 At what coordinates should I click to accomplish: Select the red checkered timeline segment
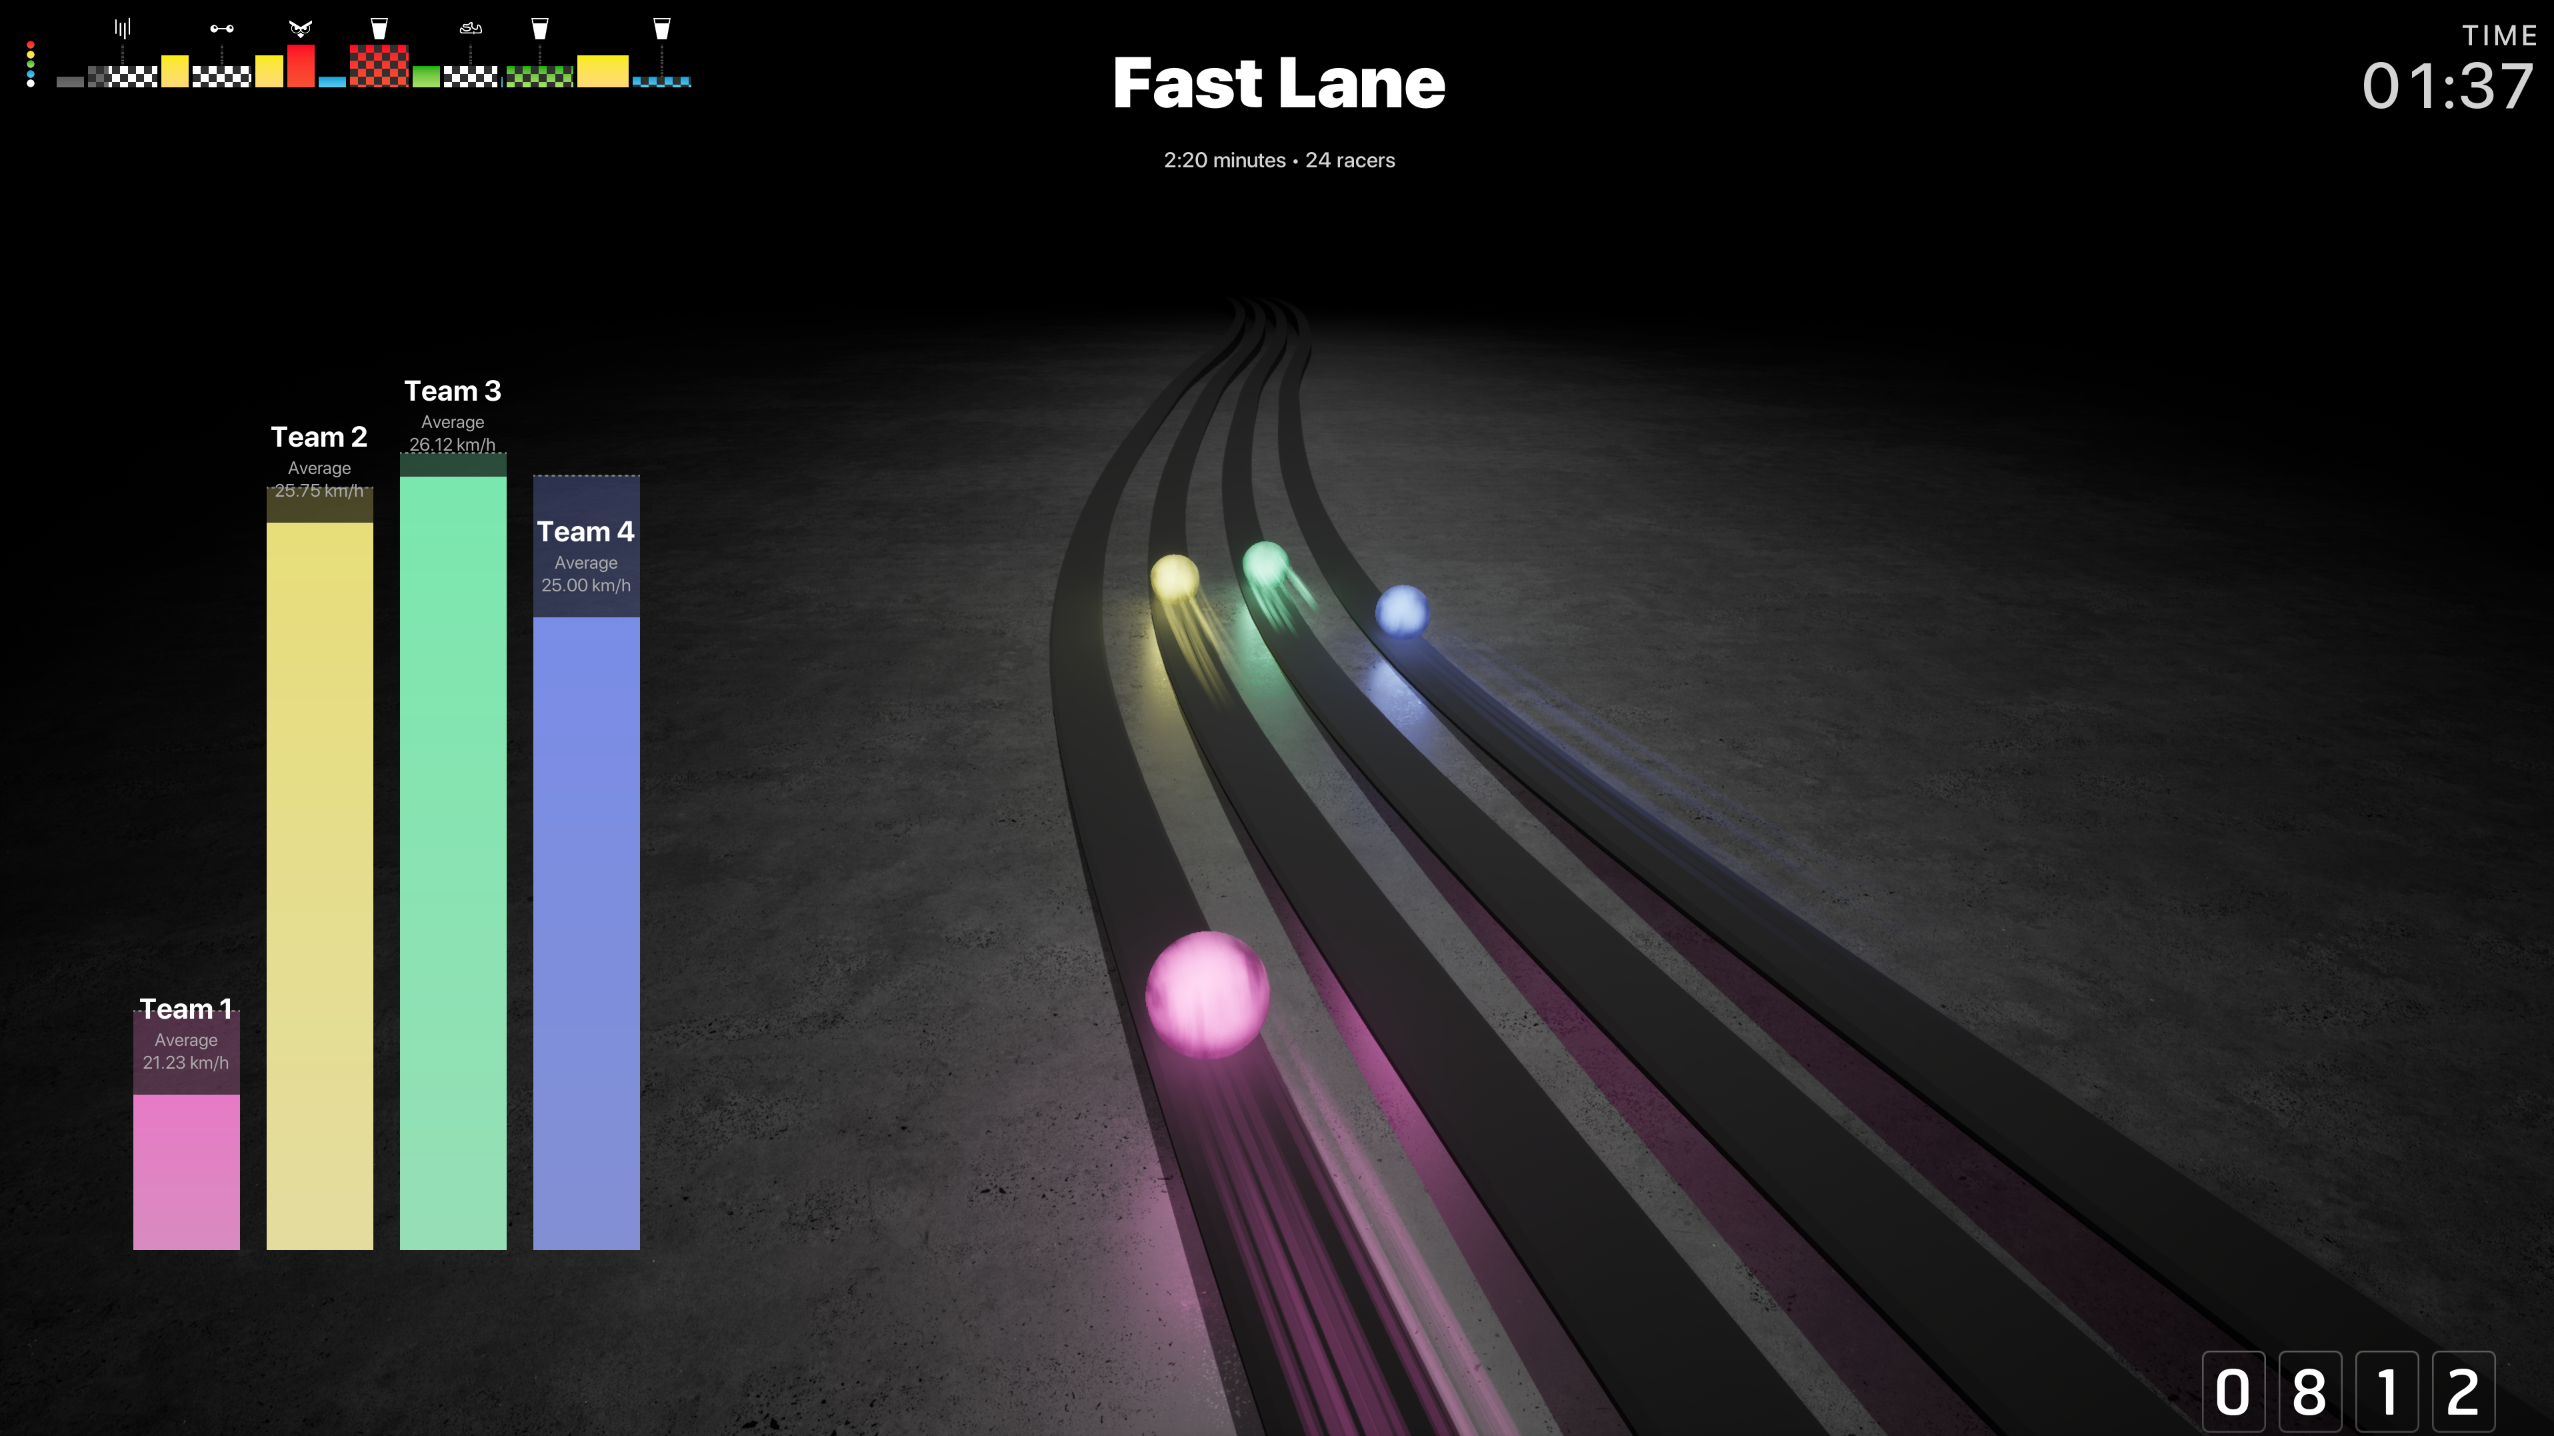click(379, 66)
